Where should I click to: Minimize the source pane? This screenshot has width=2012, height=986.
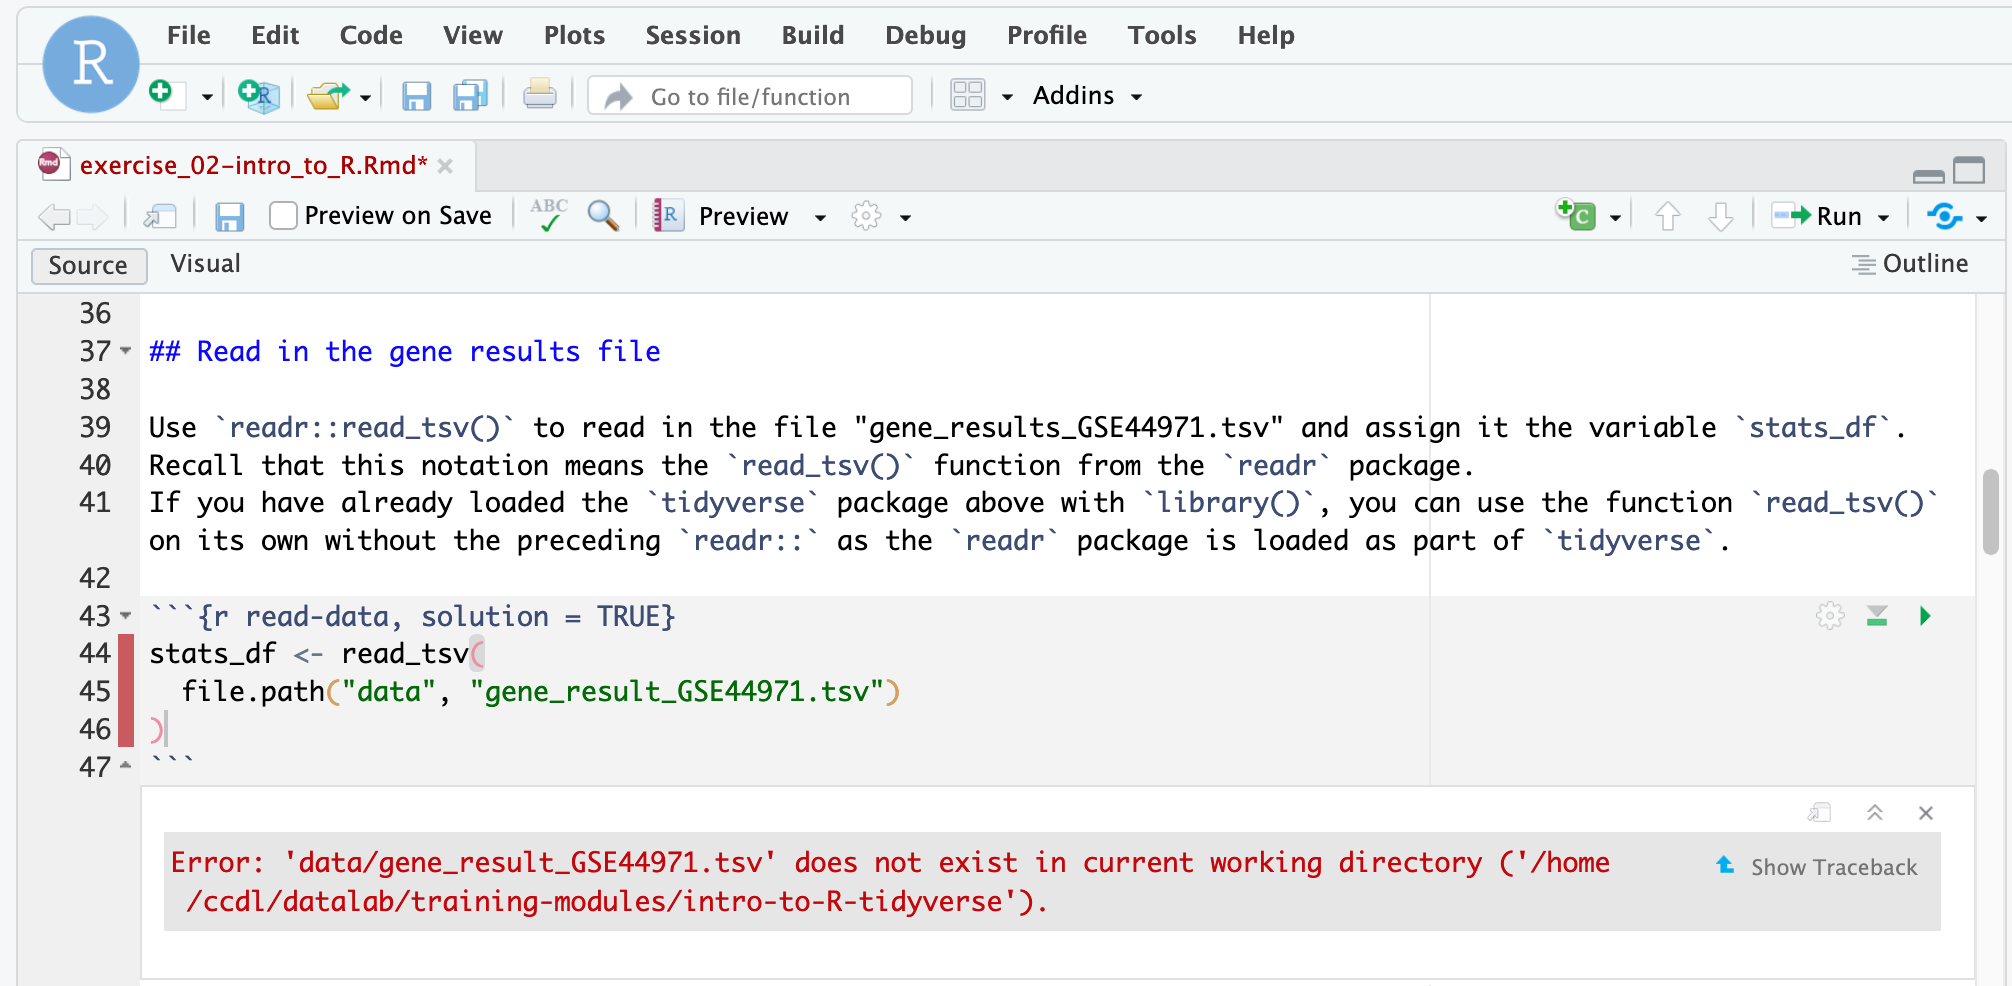click(1928, 176)
